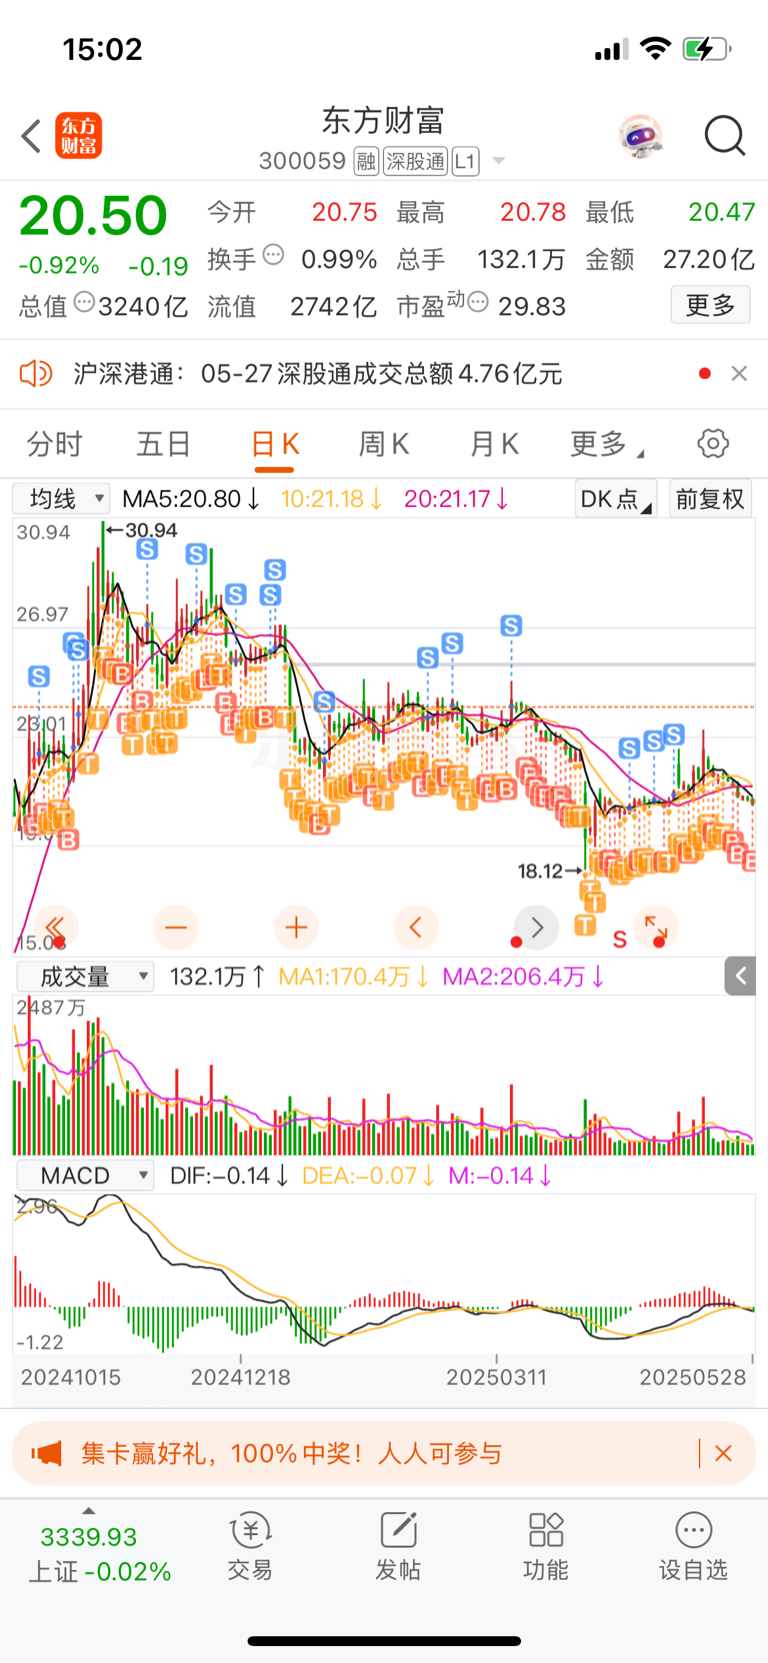Open the DK点 selector
The height and width of the screenshot is (1663, 768).
pyautogui.click(x=615, y=499)
